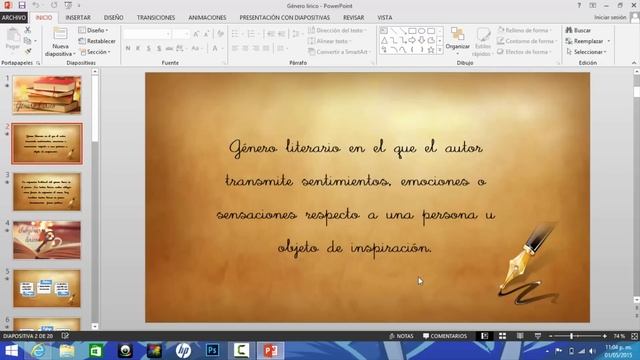Image resolution: width=640 pixels, height=360 pixels.
Task: Toggle italic formatting (K)
Action: point(138,48)
